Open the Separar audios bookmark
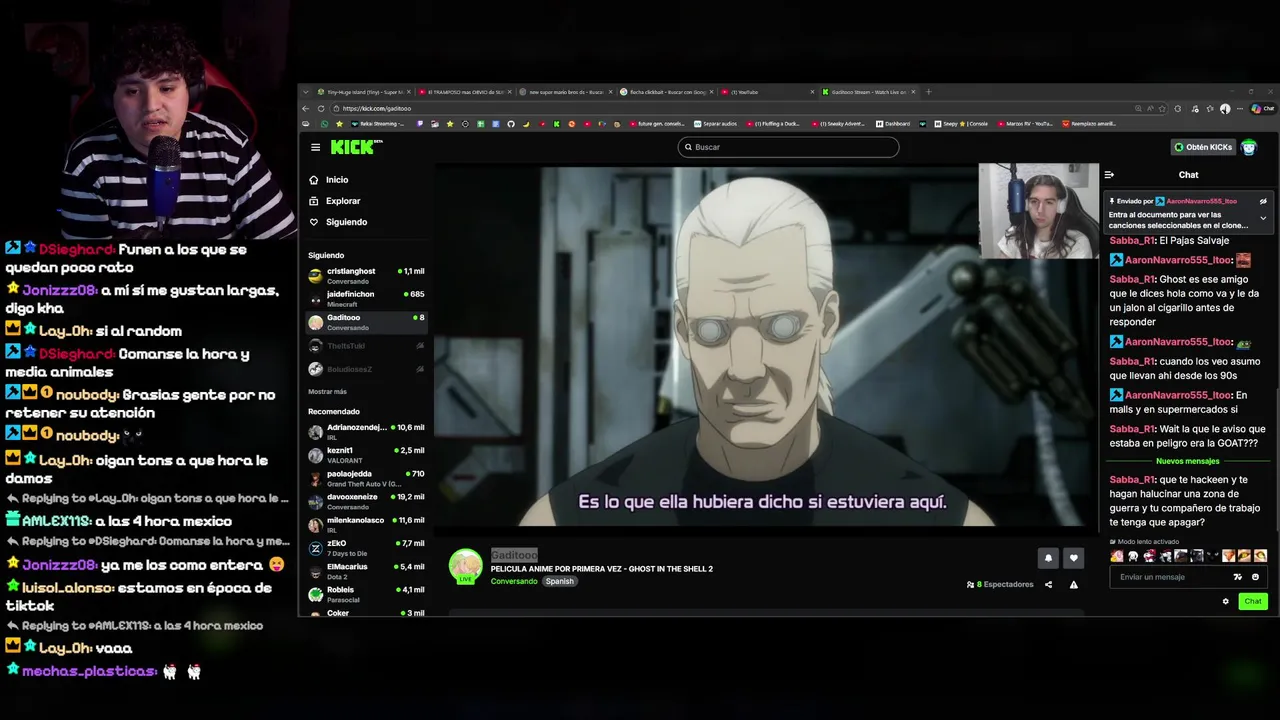Image resolution: width=1280 pixels, height=720 pixels. click(715, 124)
